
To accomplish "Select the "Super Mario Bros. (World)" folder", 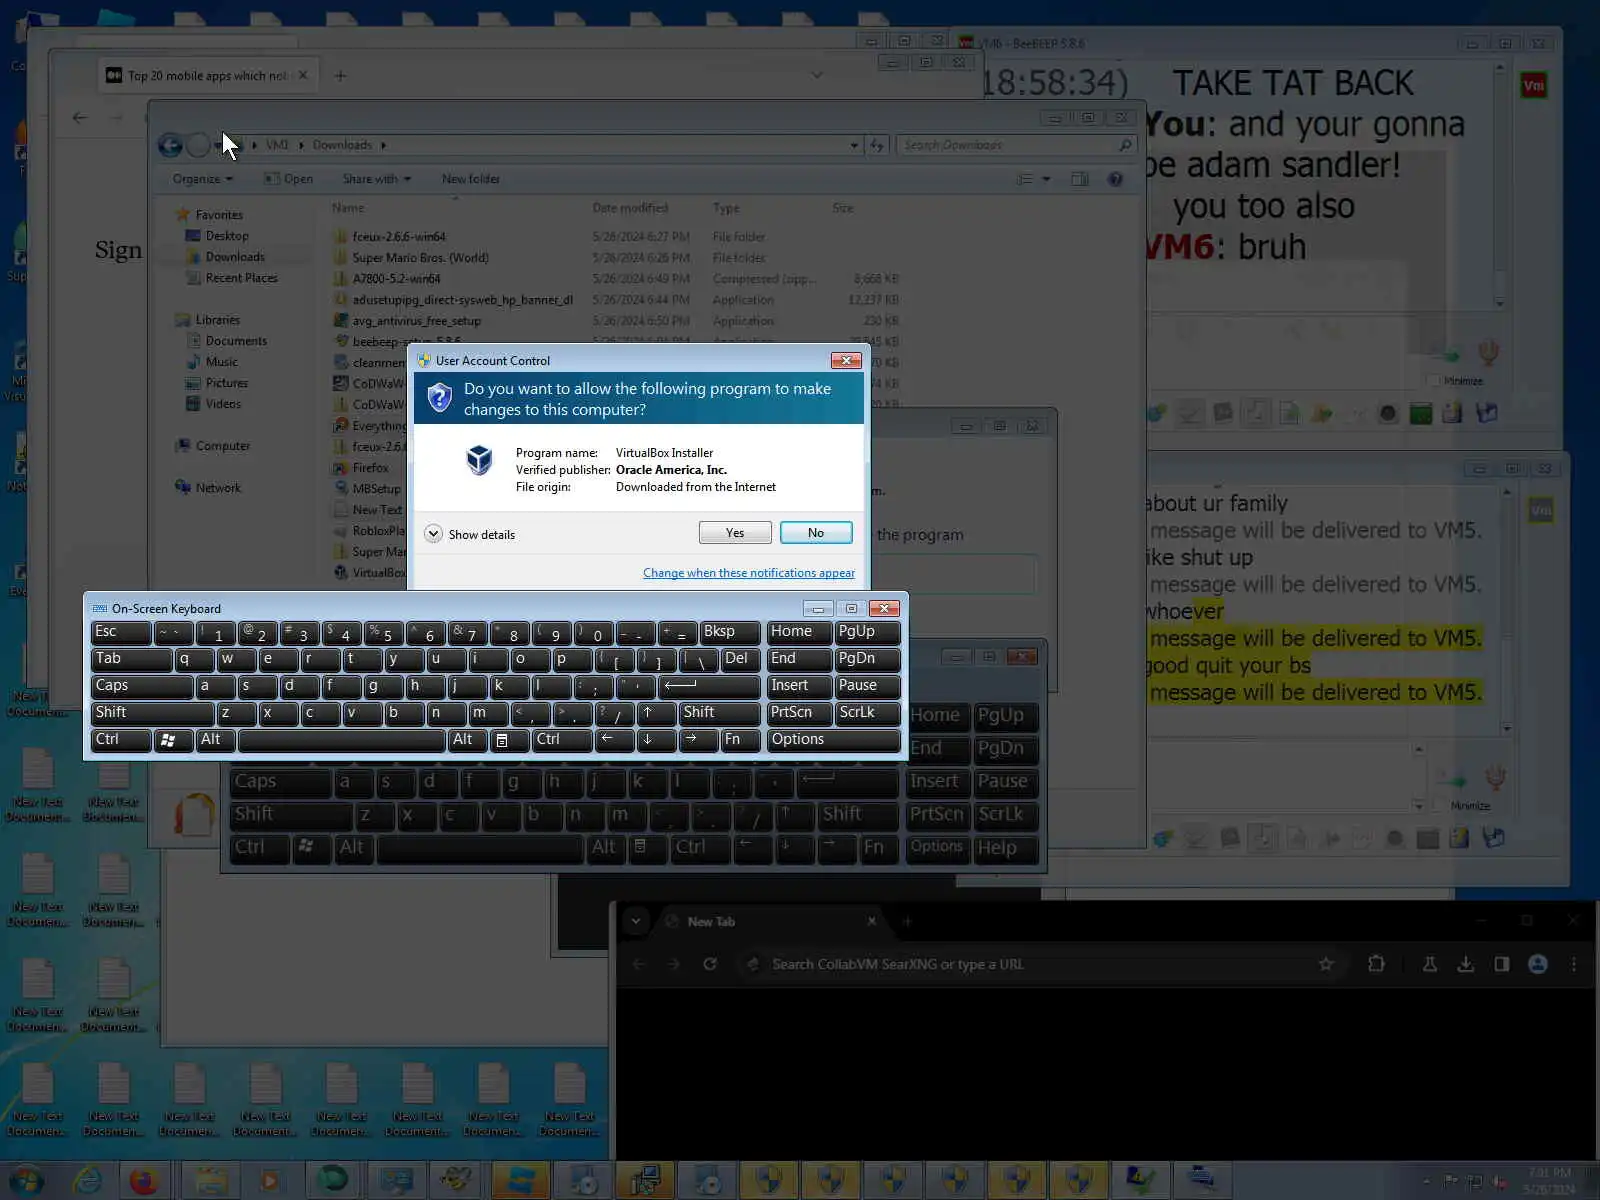I will [420, 258].
